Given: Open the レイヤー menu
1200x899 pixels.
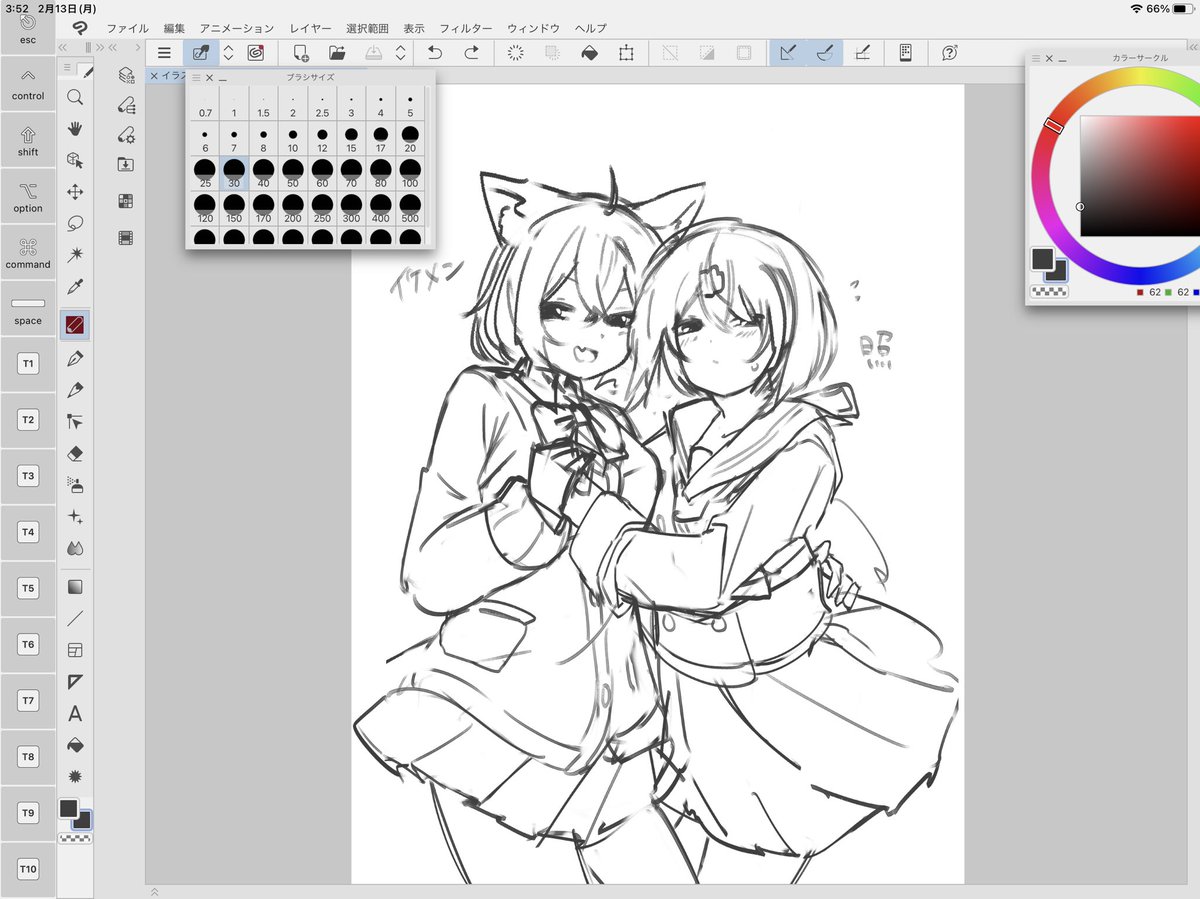Looking at the screenshot, I should tap(310, 28).
